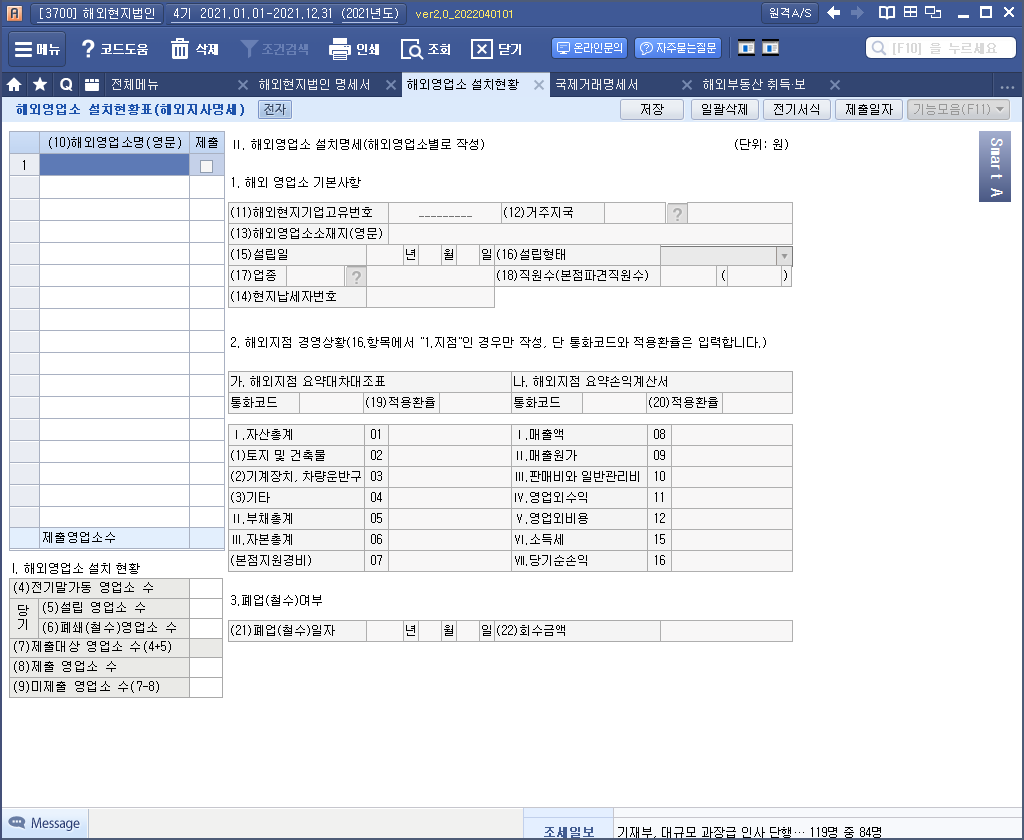Close the 국제거래명세서 tab

(x=686, y=85)
